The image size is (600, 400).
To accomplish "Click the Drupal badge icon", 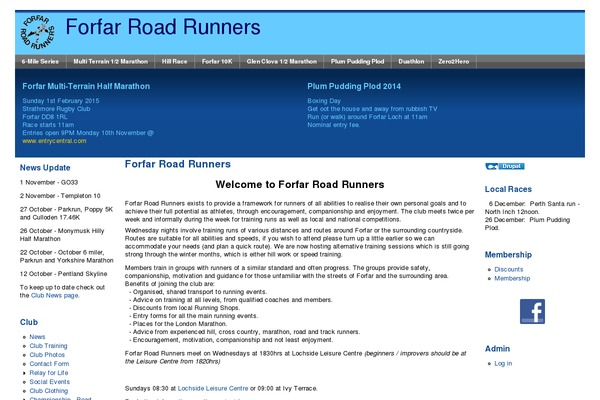I will [x=505, y=166].
